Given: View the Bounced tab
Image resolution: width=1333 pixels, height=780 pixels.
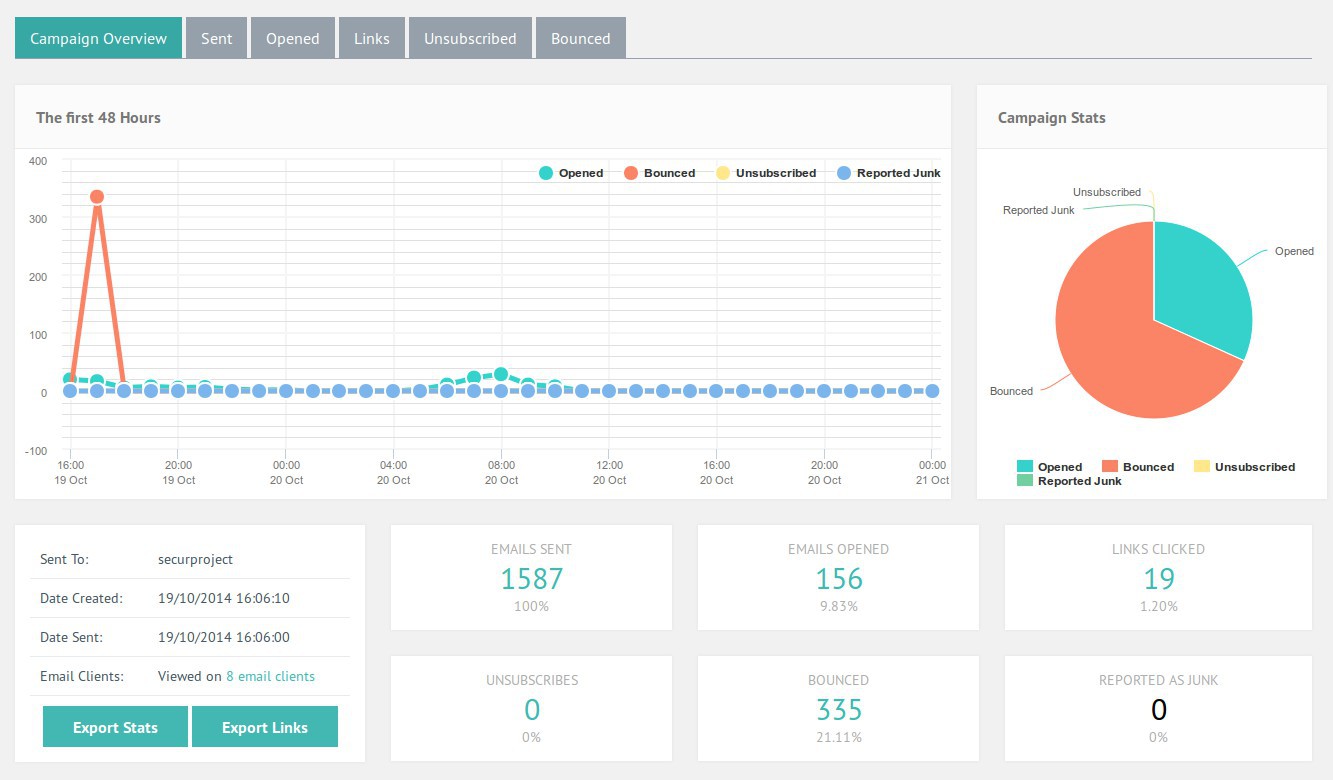Looking at the screenshot, I should click(581, 38).
